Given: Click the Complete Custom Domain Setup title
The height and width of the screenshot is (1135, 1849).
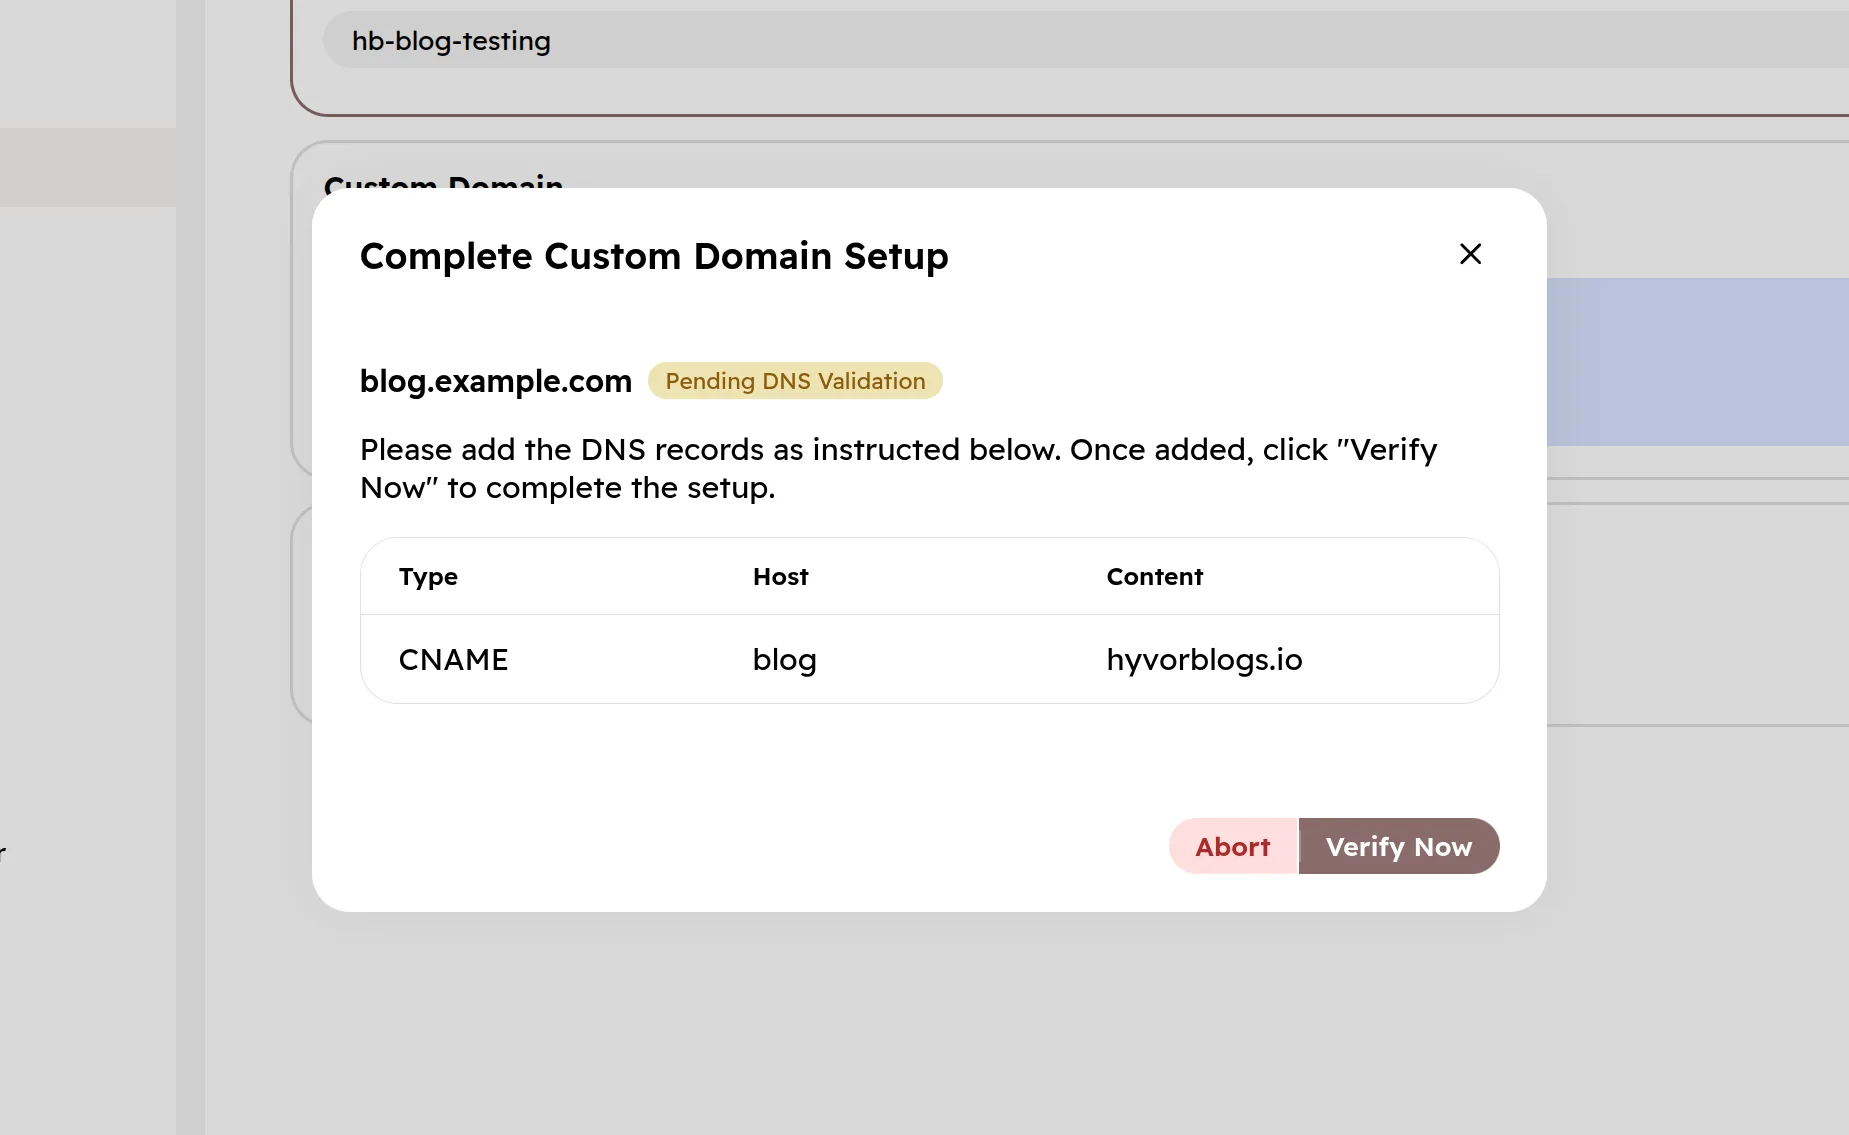Looking at the screenshot, I should [x=654, y=256].
